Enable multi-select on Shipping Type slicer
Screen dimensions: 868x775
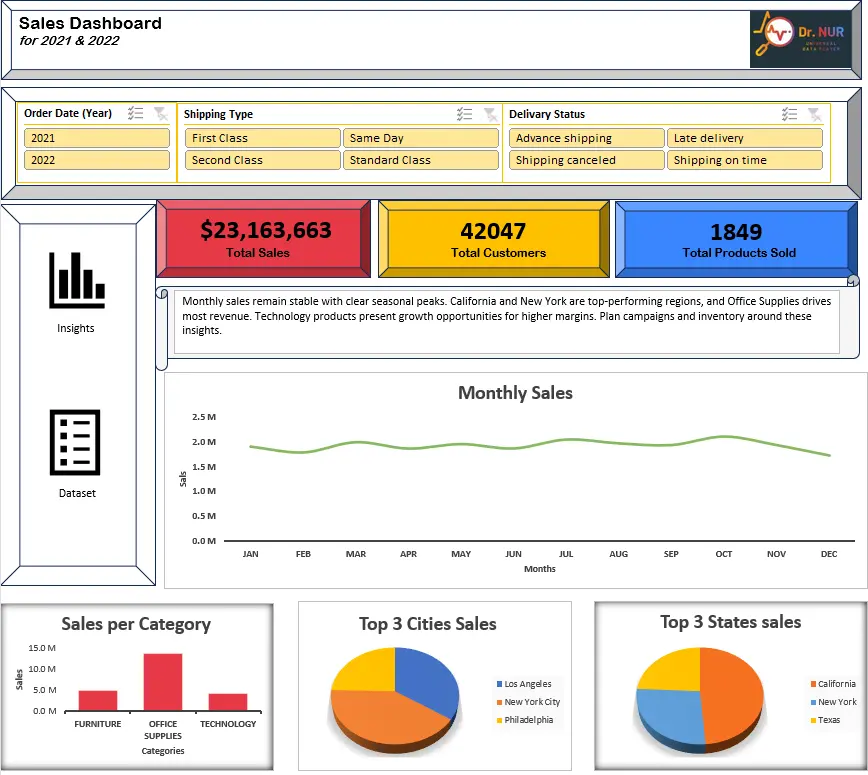pos(463,113)
